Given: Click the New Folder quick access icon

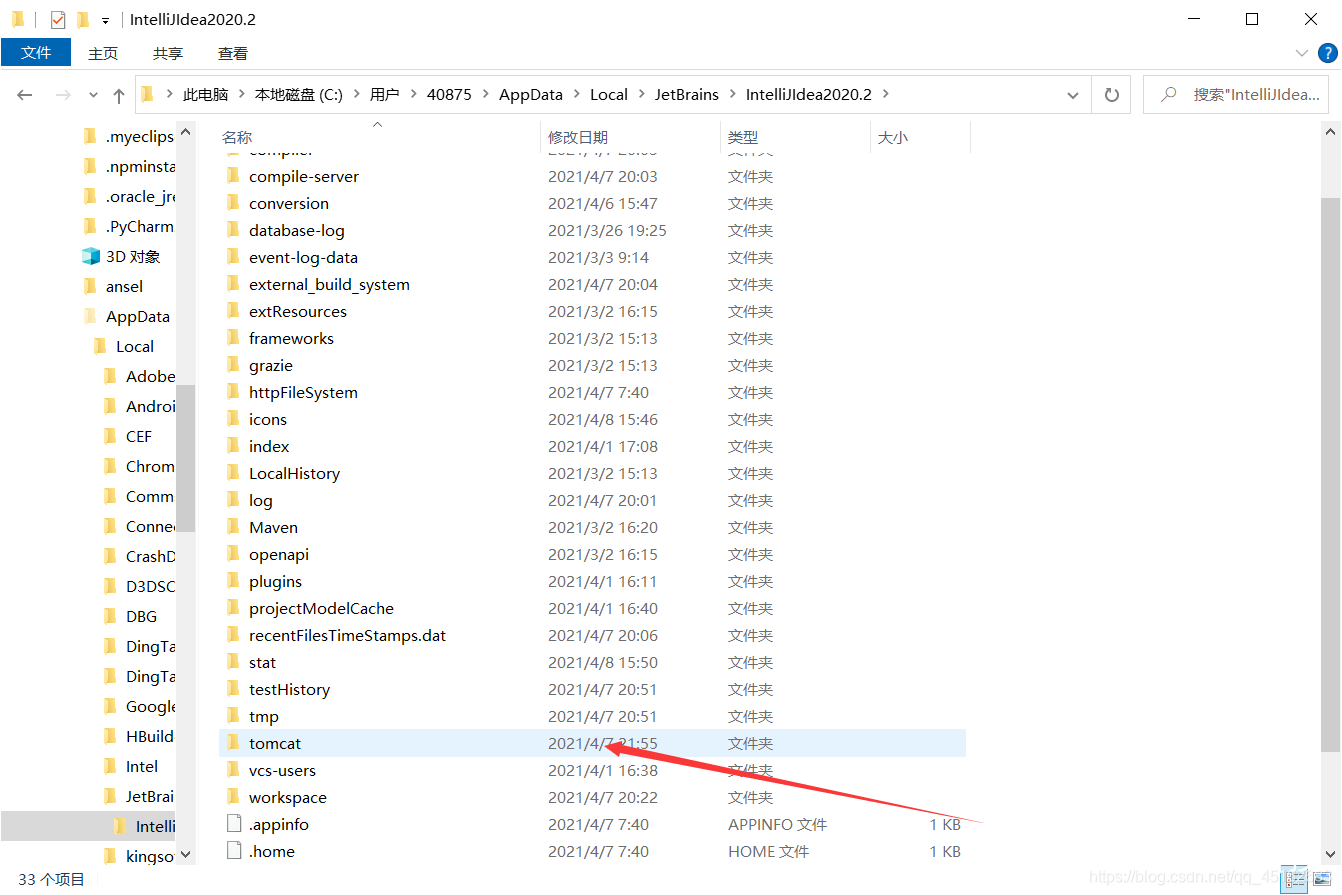Looking at the screenshot, I should pyautogui.click(x=82, y=19).
